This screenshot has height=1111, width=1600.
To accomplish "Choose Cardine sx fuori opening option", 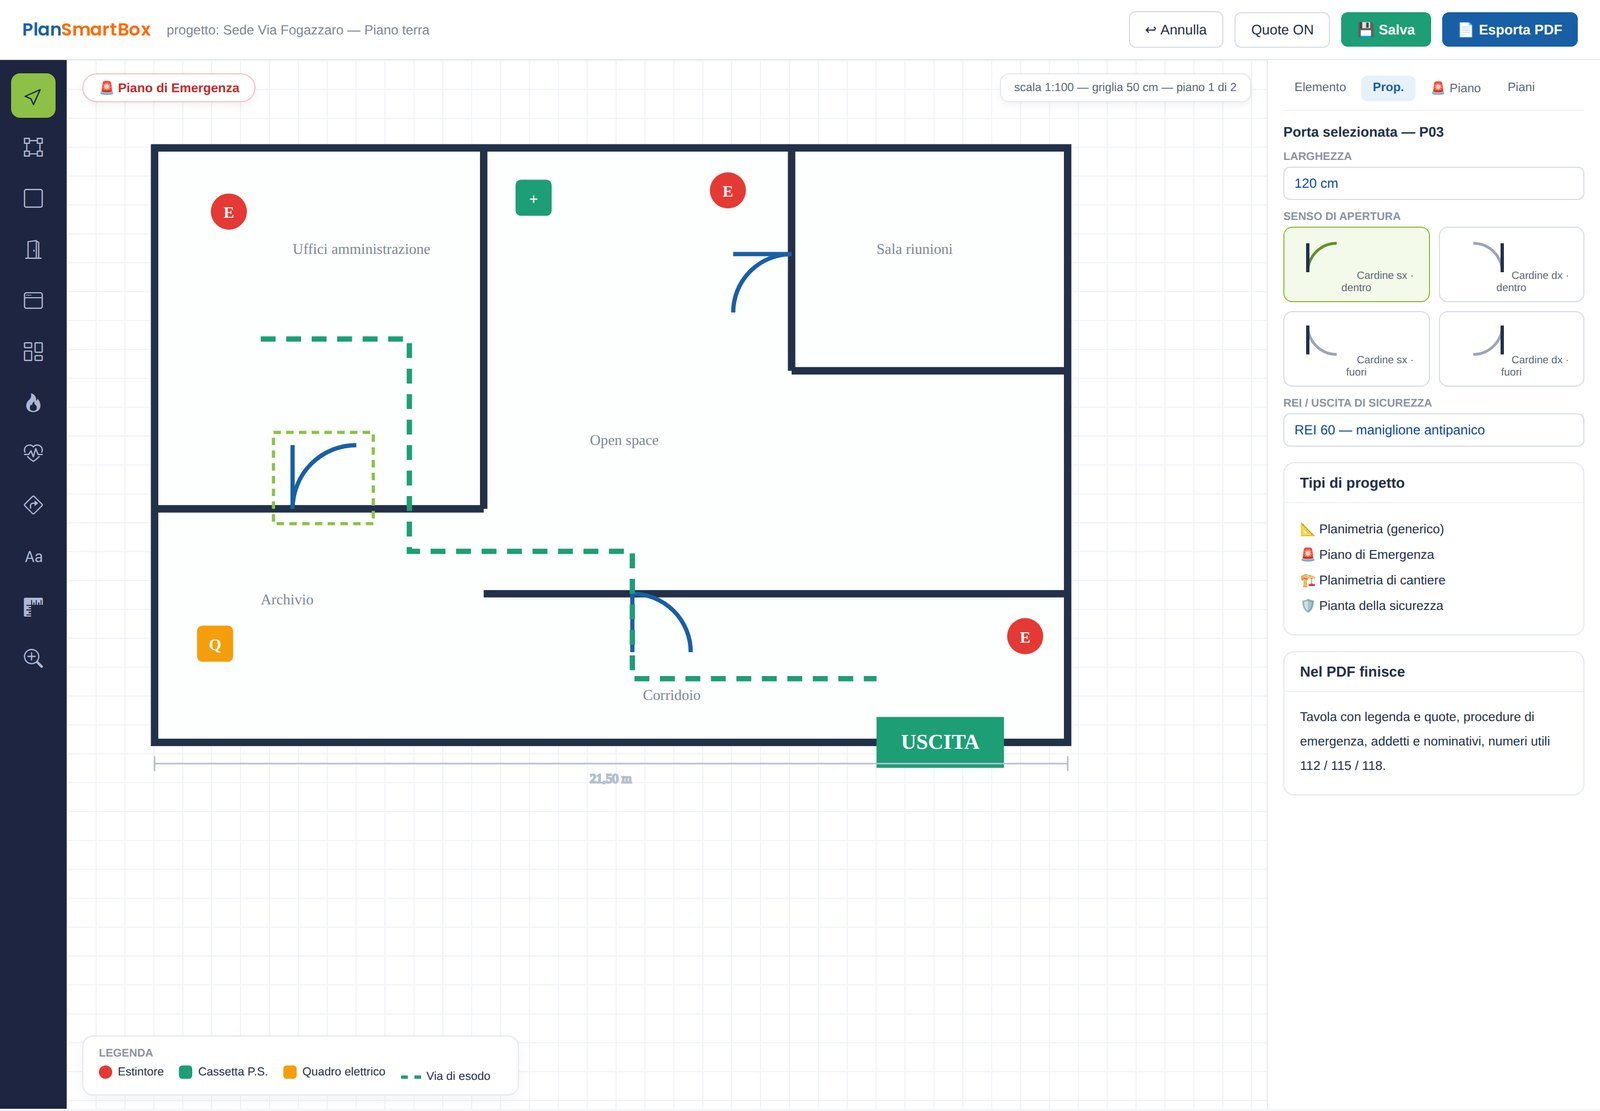I will coord(1356,349).
